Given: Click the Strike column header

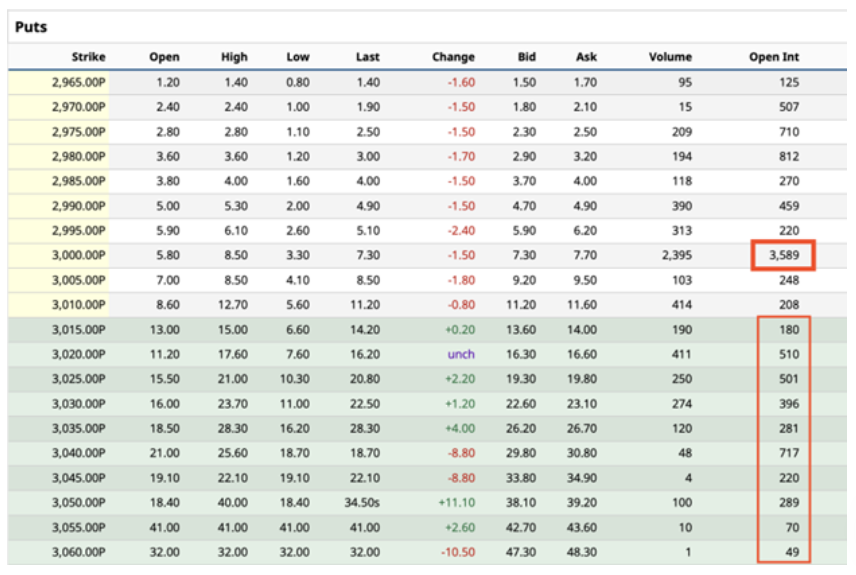Looking at the screenshot, I should pos(88,57).
